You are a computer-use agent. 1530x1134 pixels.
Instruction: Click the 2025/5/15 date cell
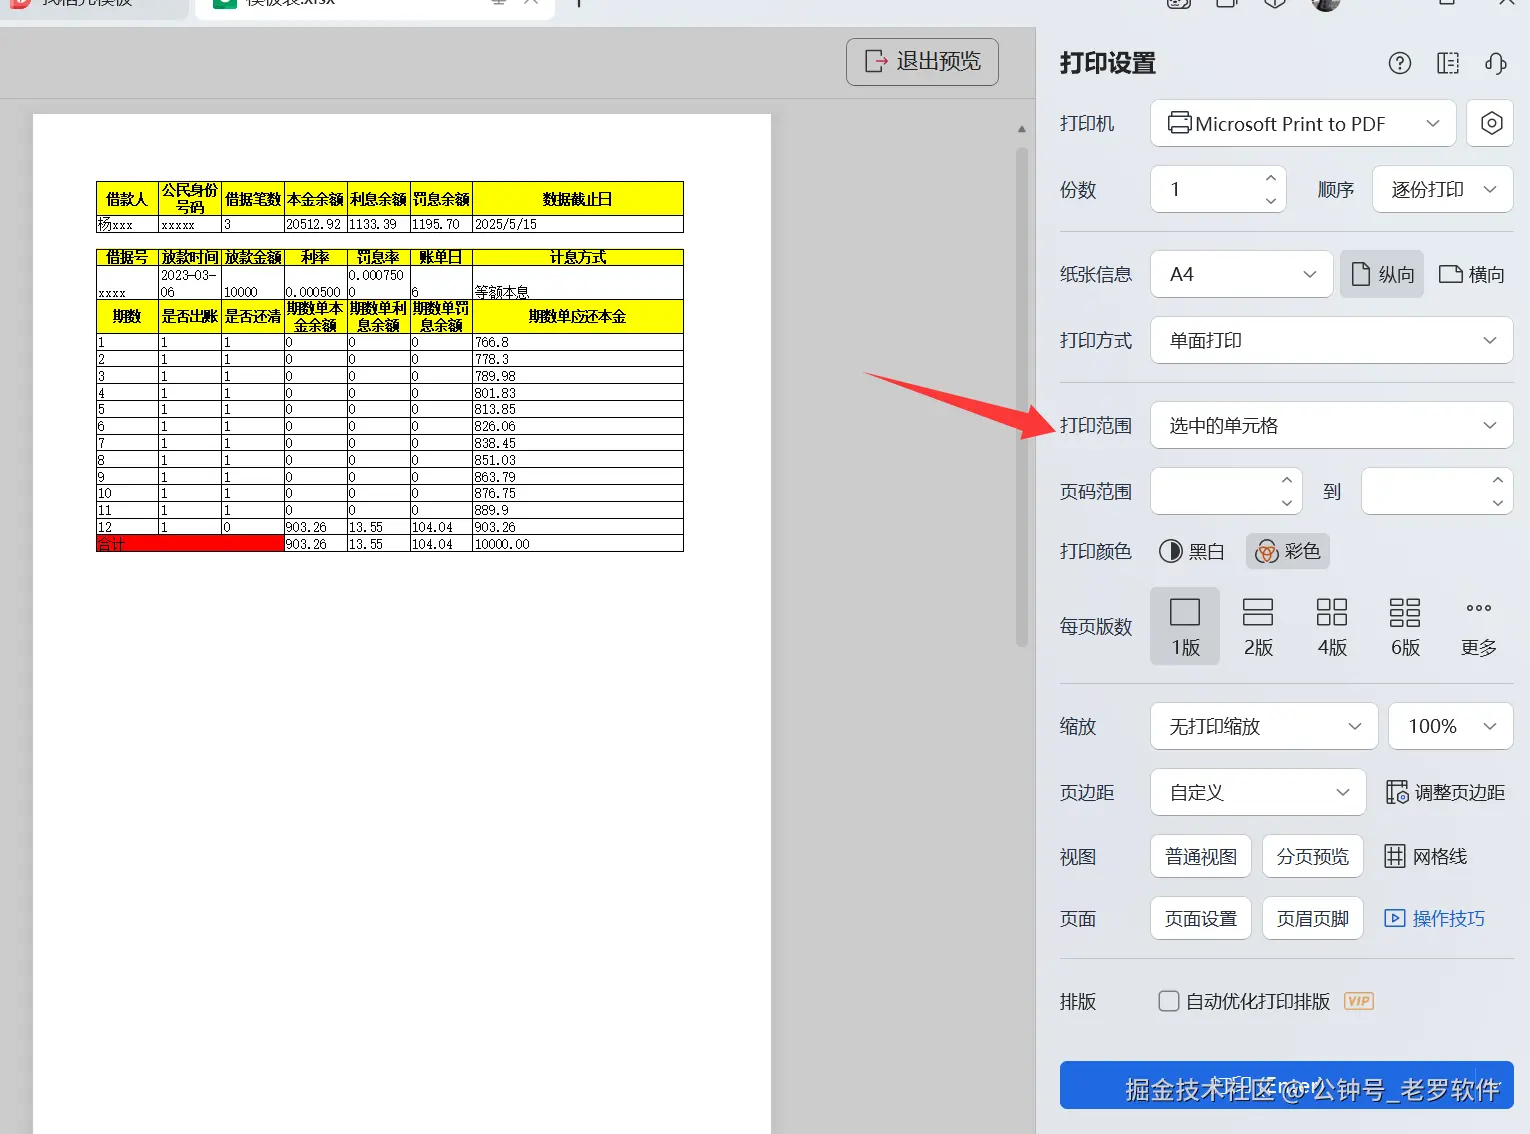click(x=578, y=224)
